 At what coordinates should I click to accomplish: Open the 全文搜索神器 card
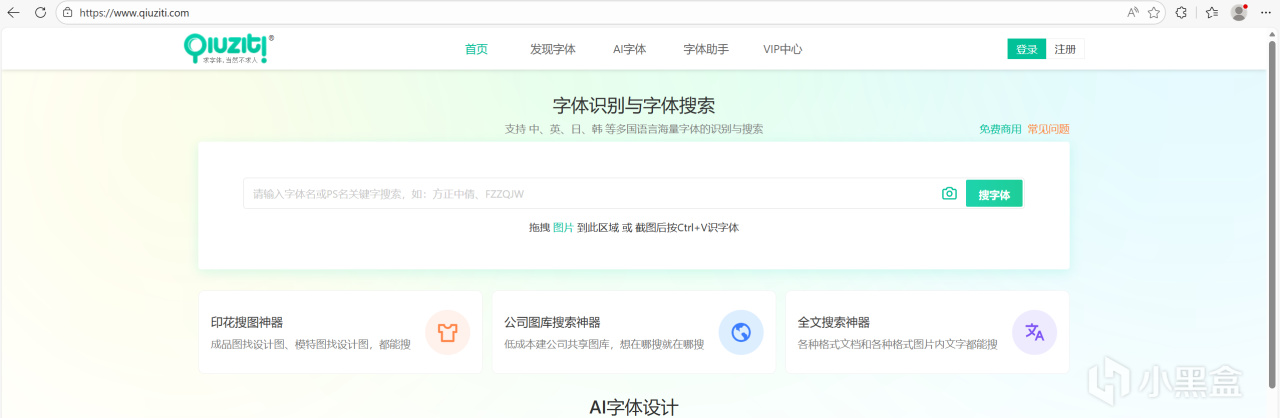click(927, 333)
